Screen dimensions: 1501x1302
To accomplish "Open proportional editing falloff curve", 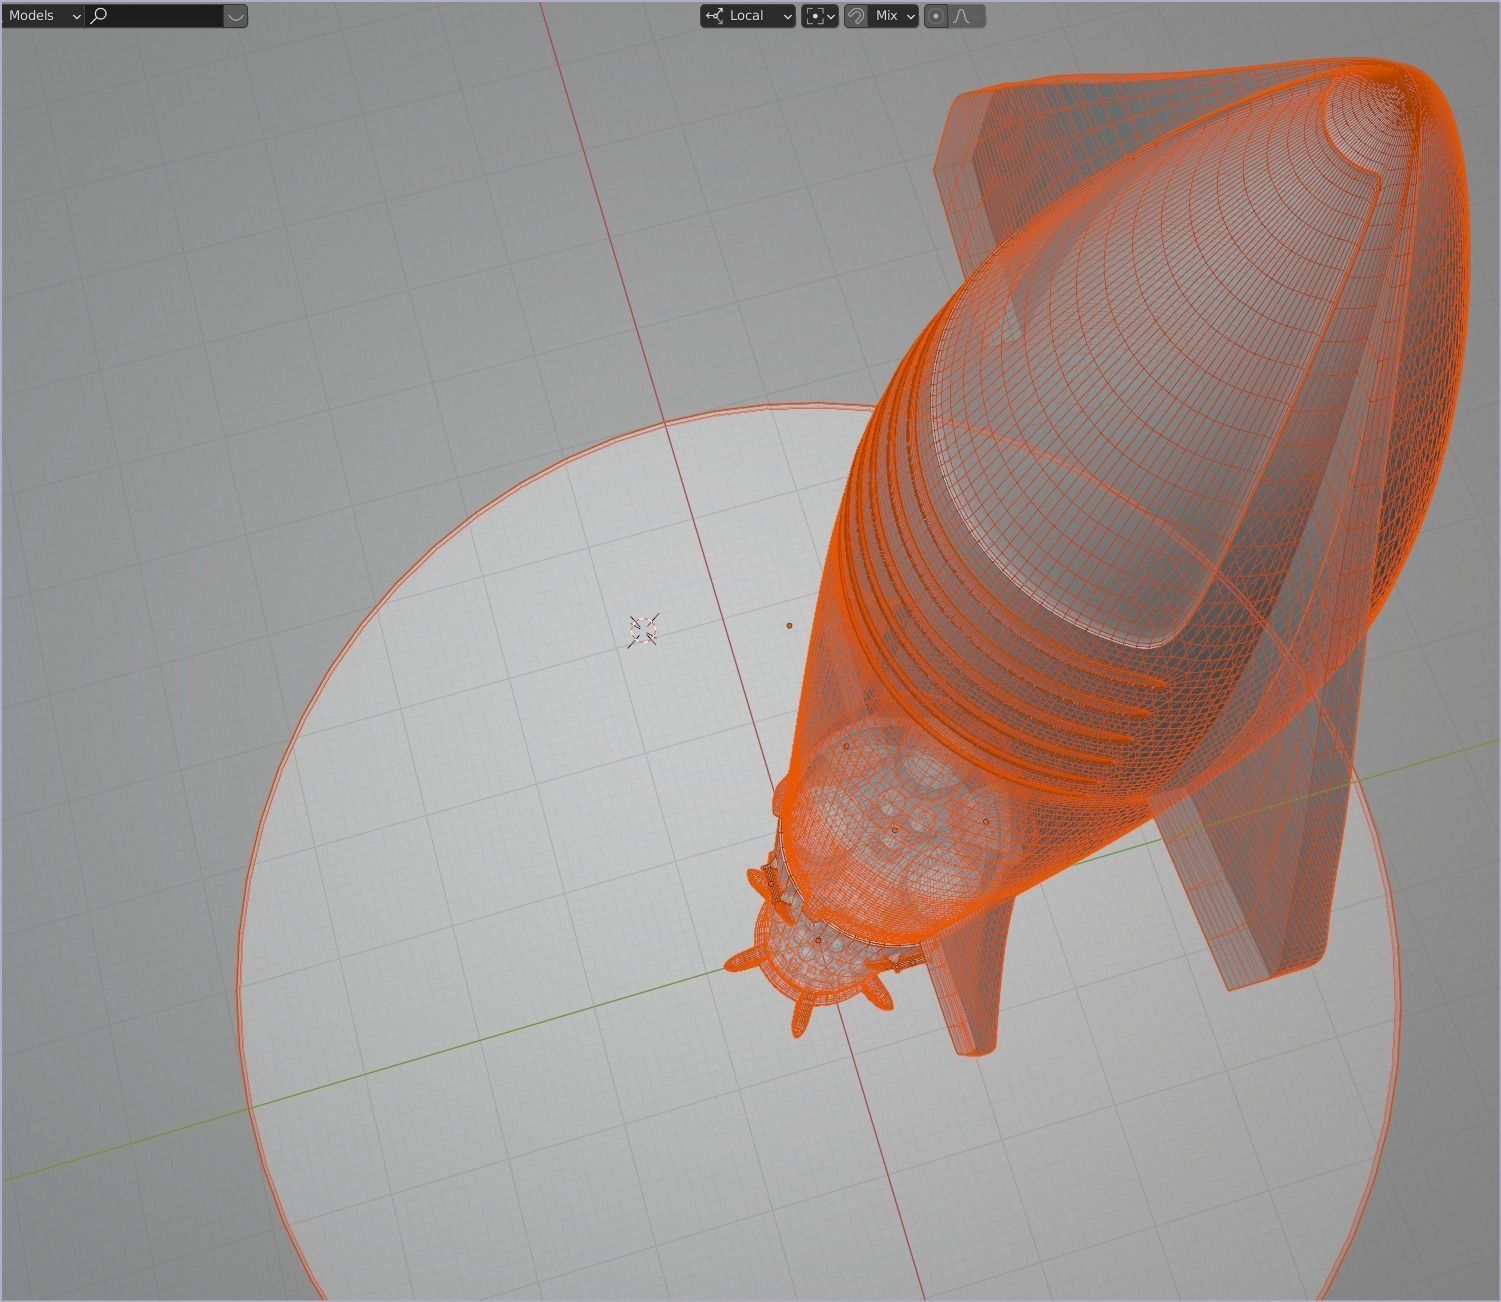I will 967,16.
